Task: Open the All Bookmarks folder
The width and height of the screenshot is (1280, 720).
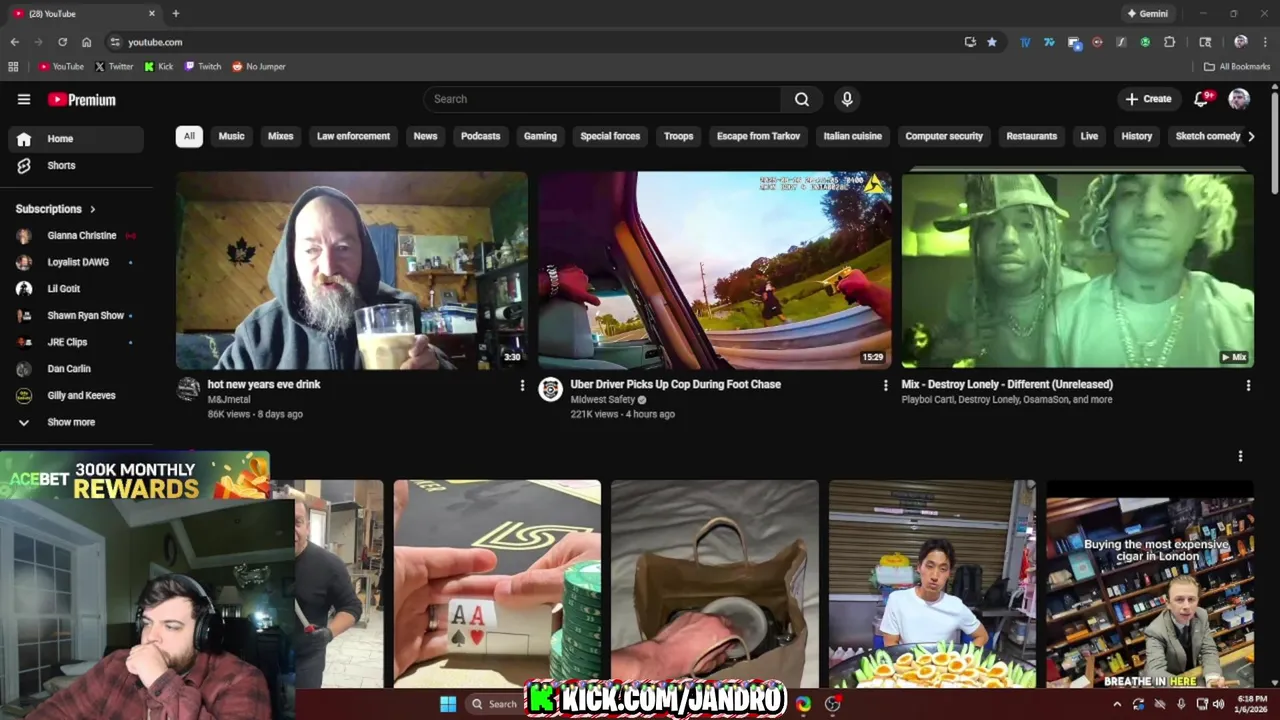Action: pos(1237,67)
